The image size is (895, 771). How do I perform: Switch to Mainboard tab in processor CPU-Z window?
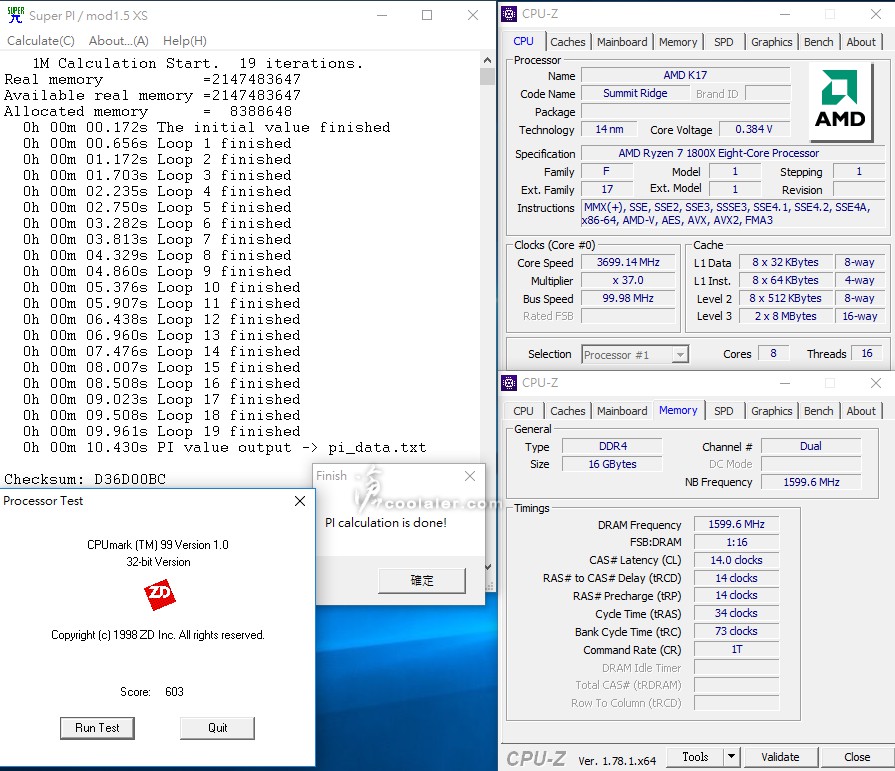point(622,42)
